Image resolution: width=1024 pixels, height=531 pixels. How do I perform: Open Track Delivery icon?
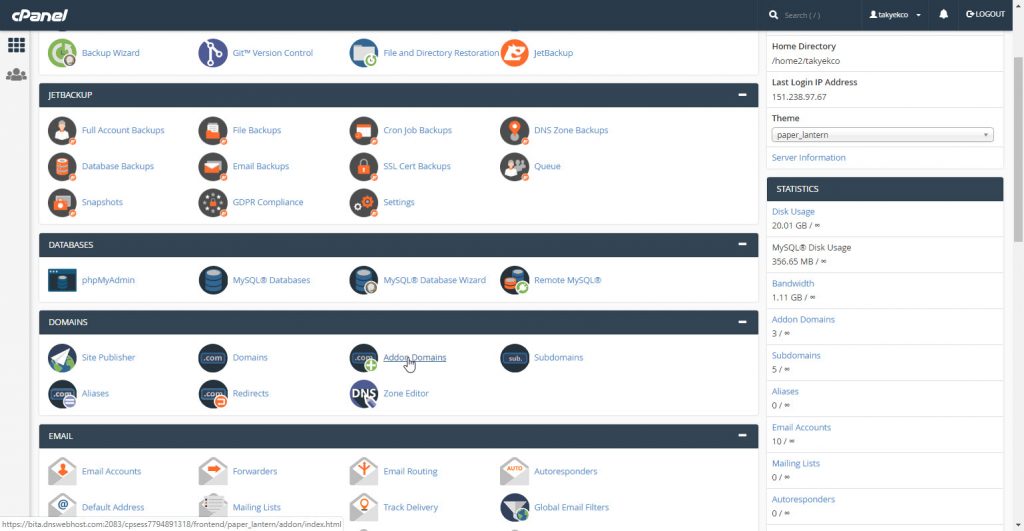[364, 507]
